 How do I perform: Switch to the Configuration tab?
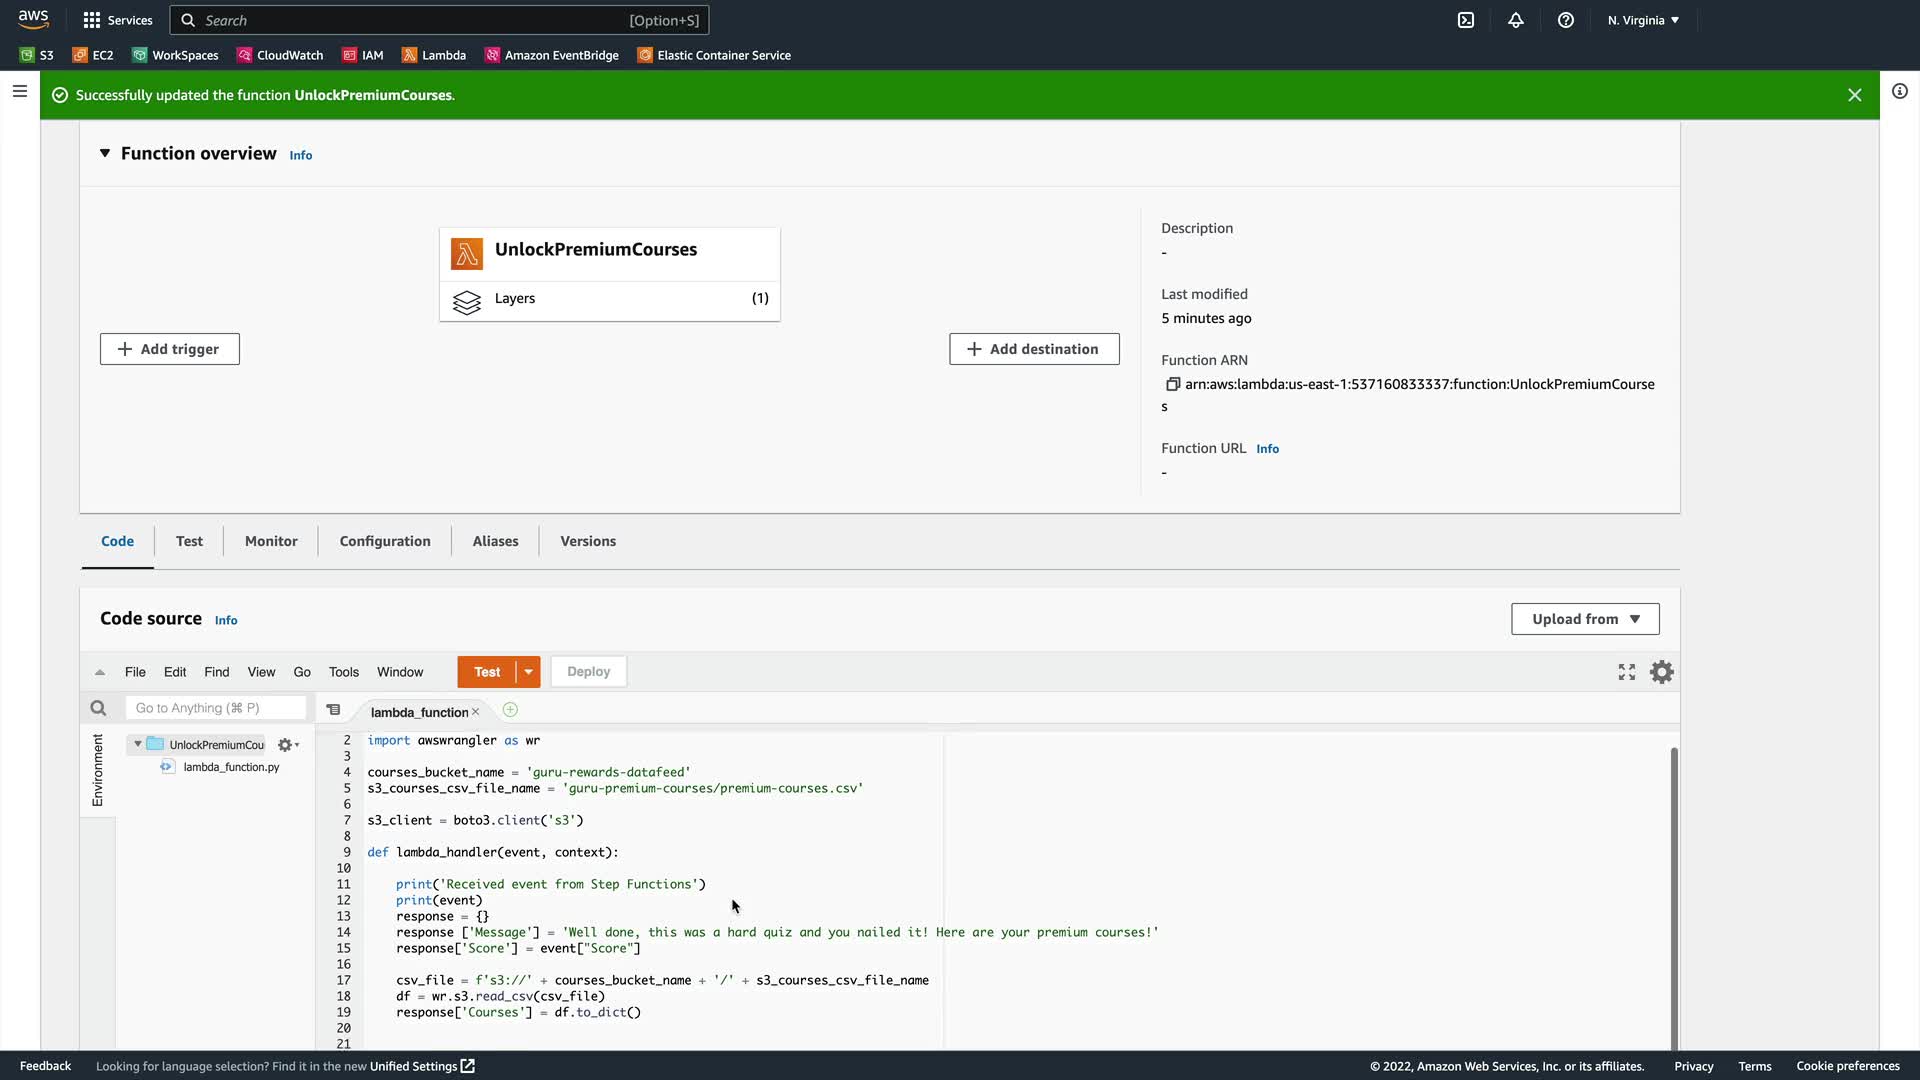pos(385,541)
